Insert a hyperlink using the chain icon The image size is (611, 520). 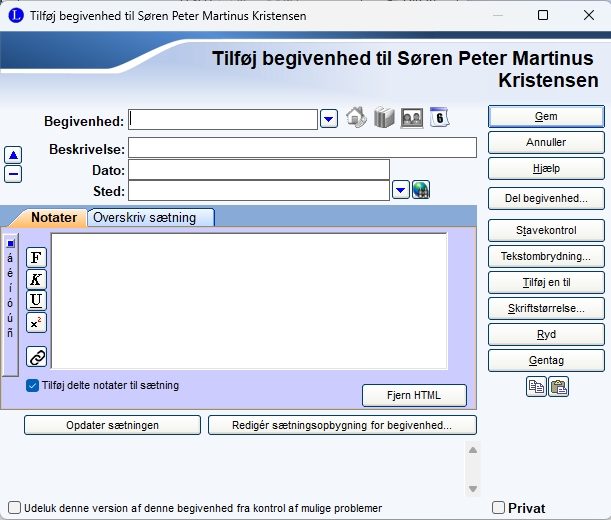pyautogui.click(x=37, y=356)
